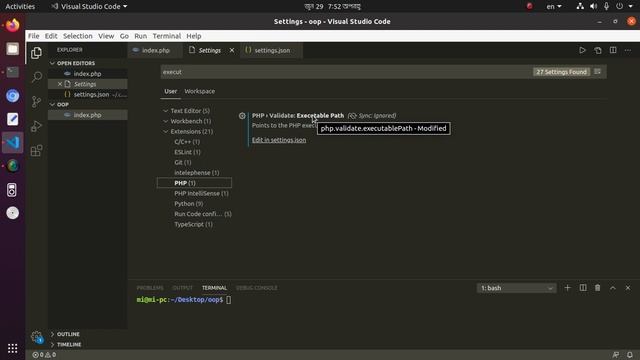Open settings.json in Open Editors list

(x=91, y=94)
